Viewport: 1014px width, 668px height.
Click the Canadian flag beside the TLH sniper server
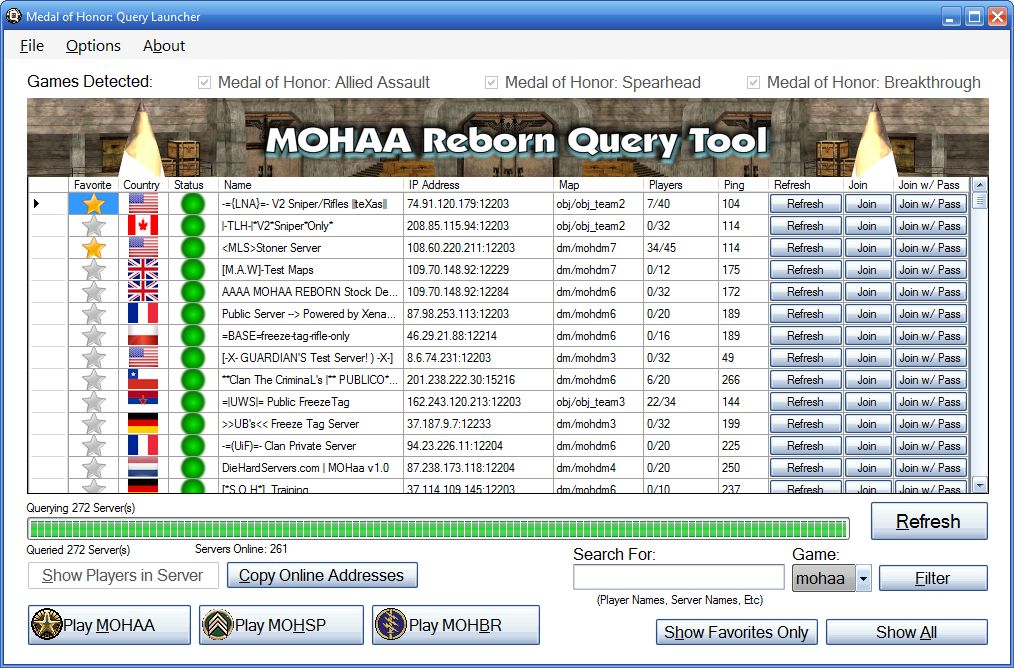pyautogui.click(x=141, y=225)
